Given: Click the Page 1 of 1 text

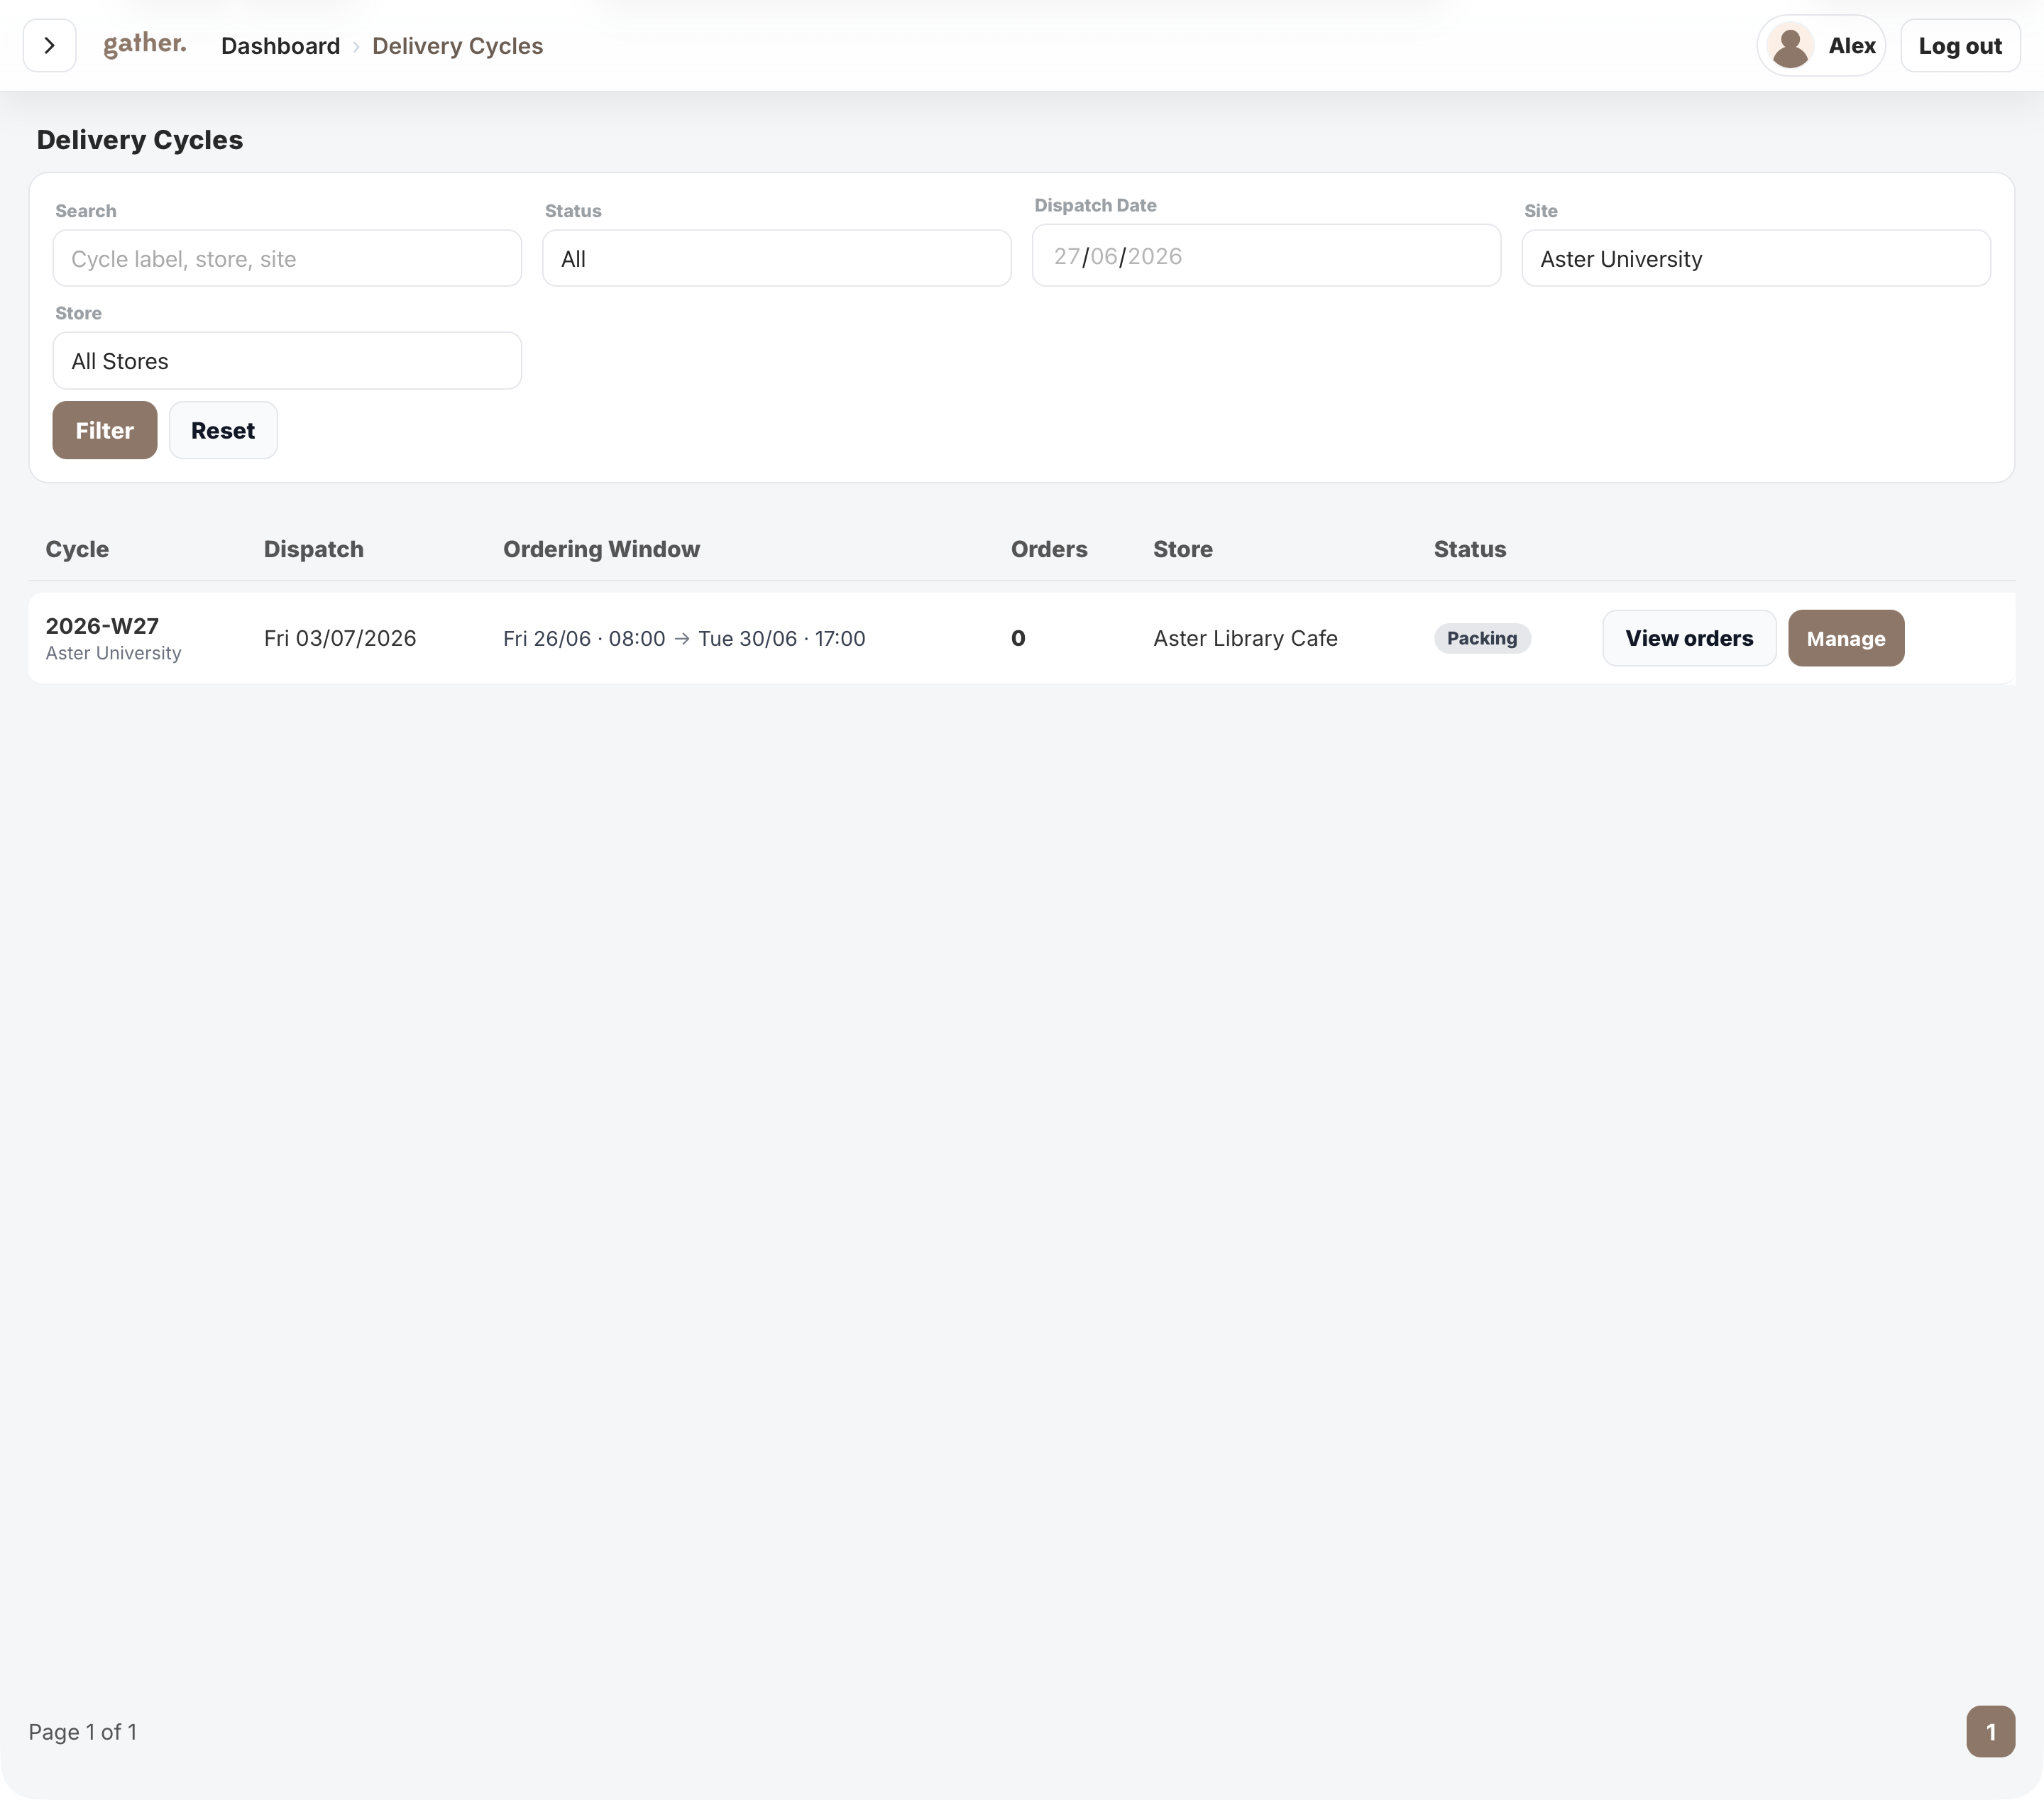Looking at the screenshot, I should click(83, 1732).
